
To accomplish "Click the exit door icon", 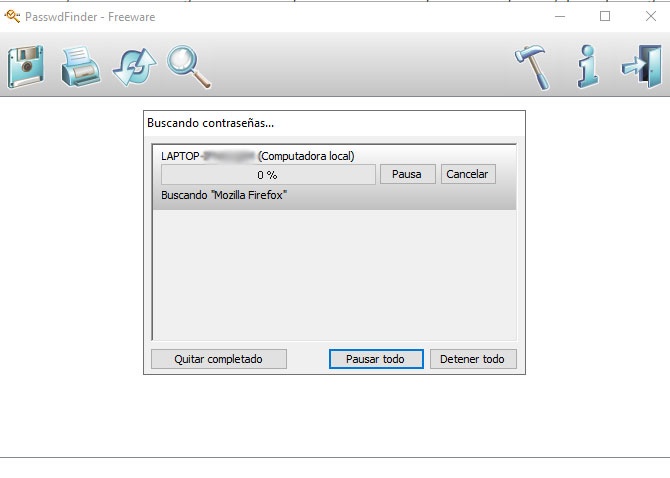I will [642, 66].
